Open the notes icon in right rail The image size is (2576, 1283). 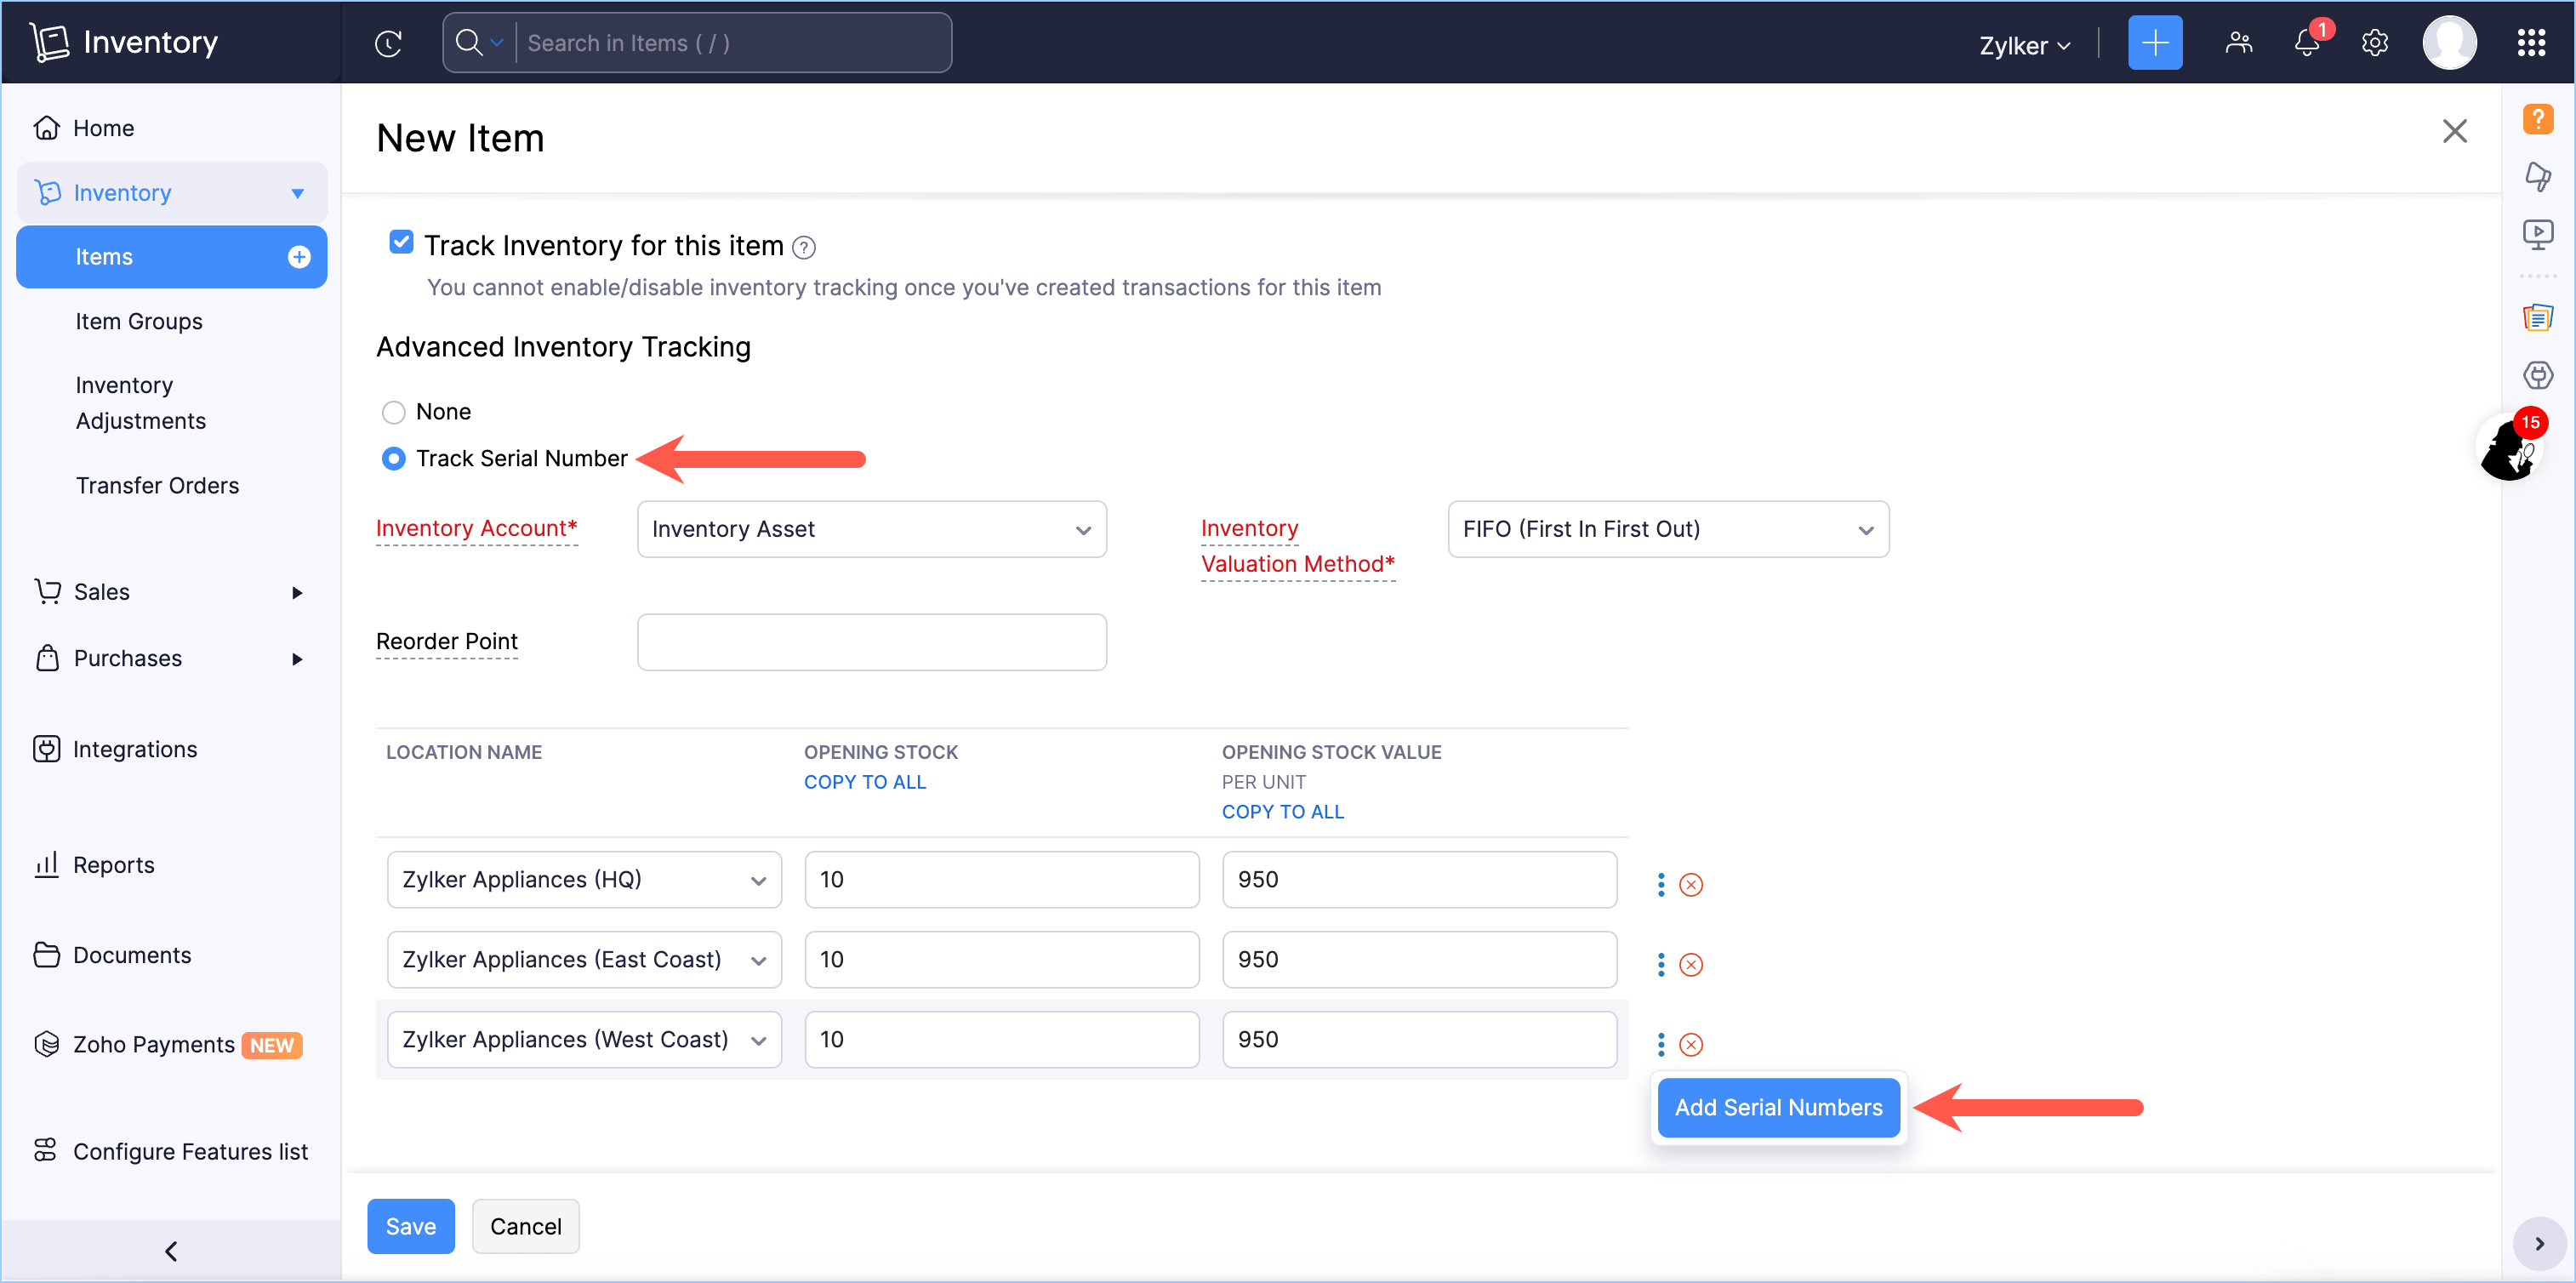pyautogui.click(x=2537, y=318)
